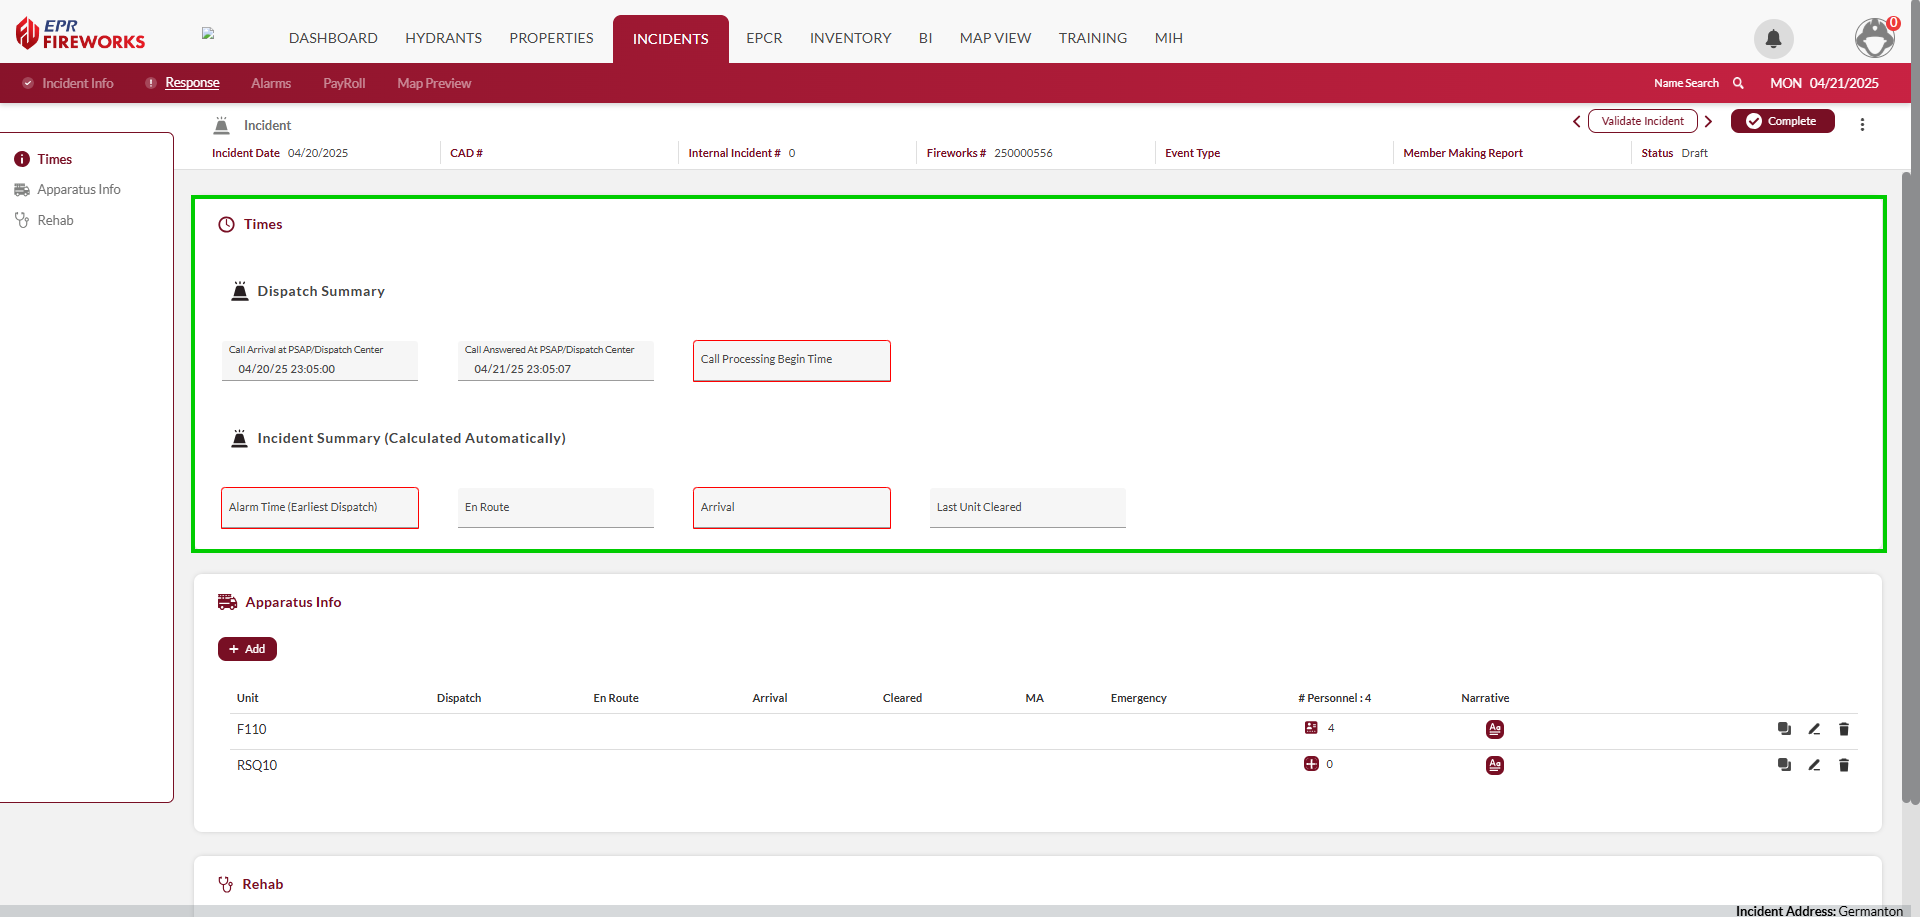Add personnel to unit RSQ10
1920x917 pixels.
[x=1311, y=764]
